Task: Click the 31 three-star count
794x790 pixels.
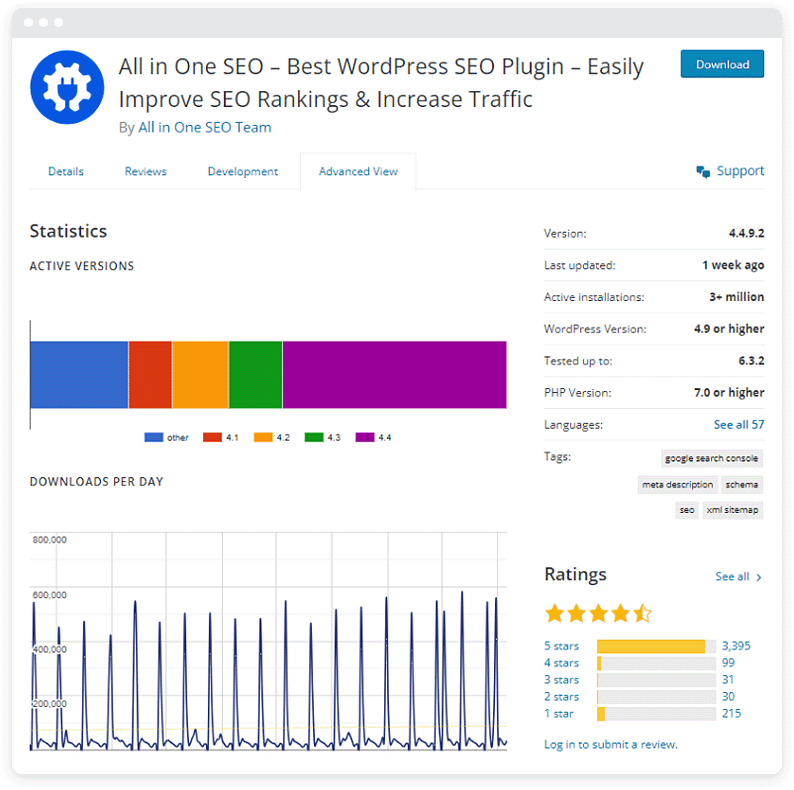Action: pos(728,679)
